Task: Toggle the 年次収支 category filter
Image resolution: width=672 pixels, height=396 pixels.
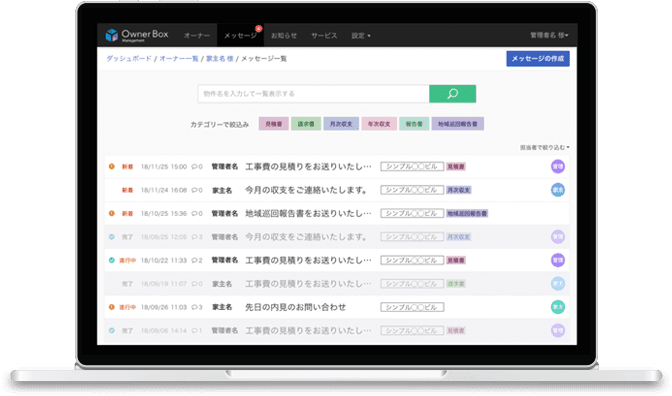Action: (379, 124)
